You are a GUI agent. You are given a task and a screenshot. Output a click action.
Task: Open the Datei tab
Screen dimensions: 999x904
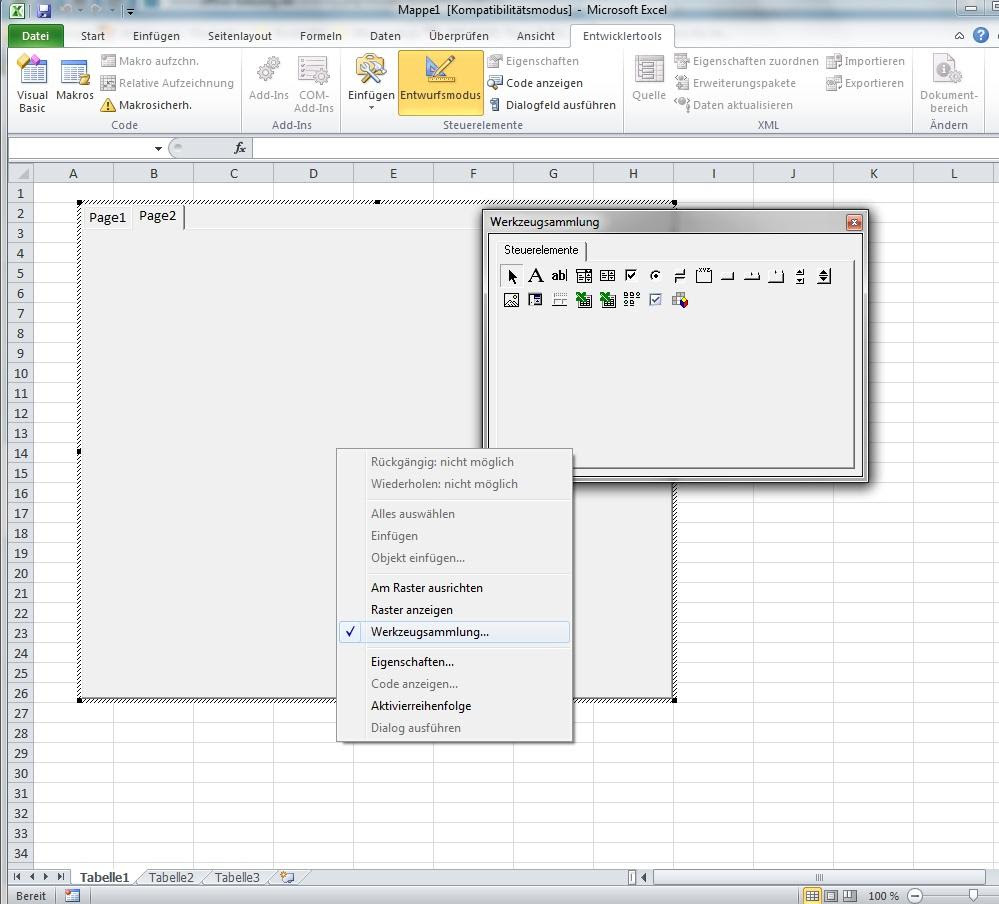click(x=36, y=36)
